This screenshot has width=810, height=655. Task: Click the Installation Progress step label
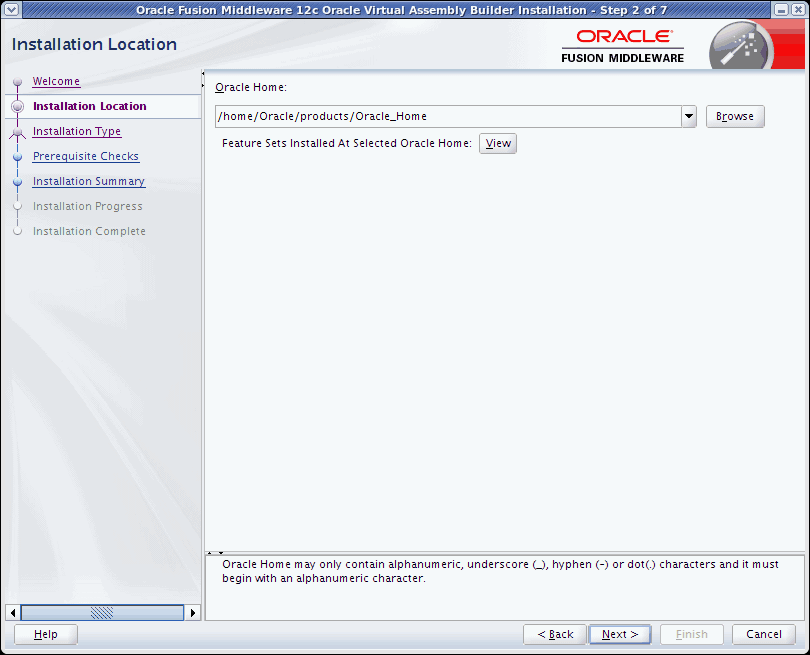coord(88,206)
